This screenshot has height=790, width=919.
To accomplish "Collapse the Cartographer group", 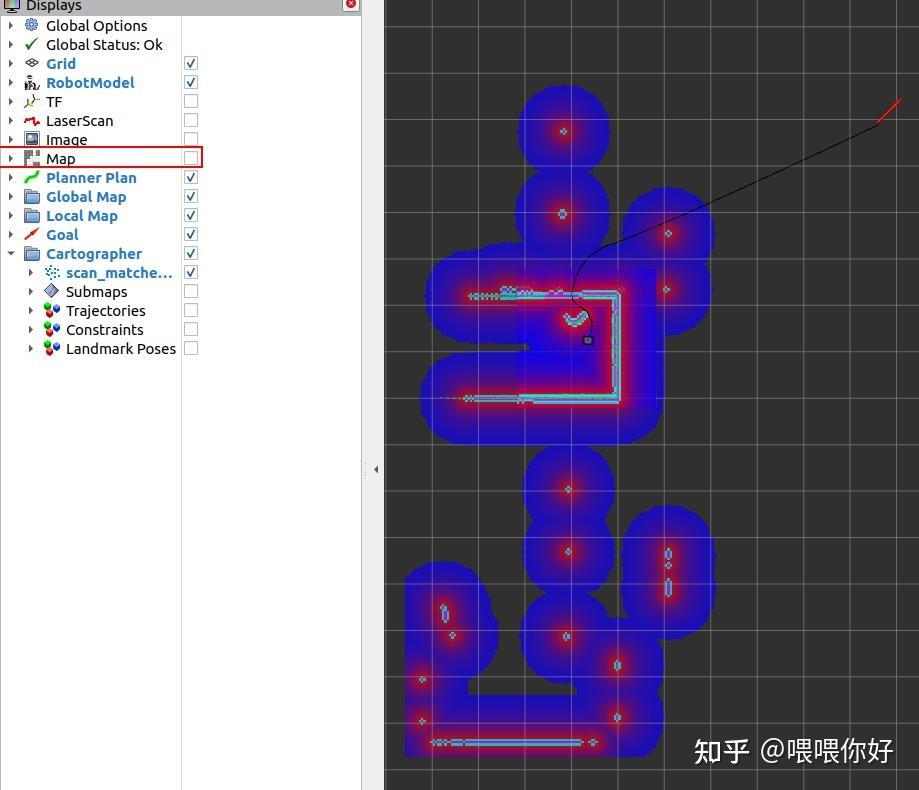I will [10, 253].
